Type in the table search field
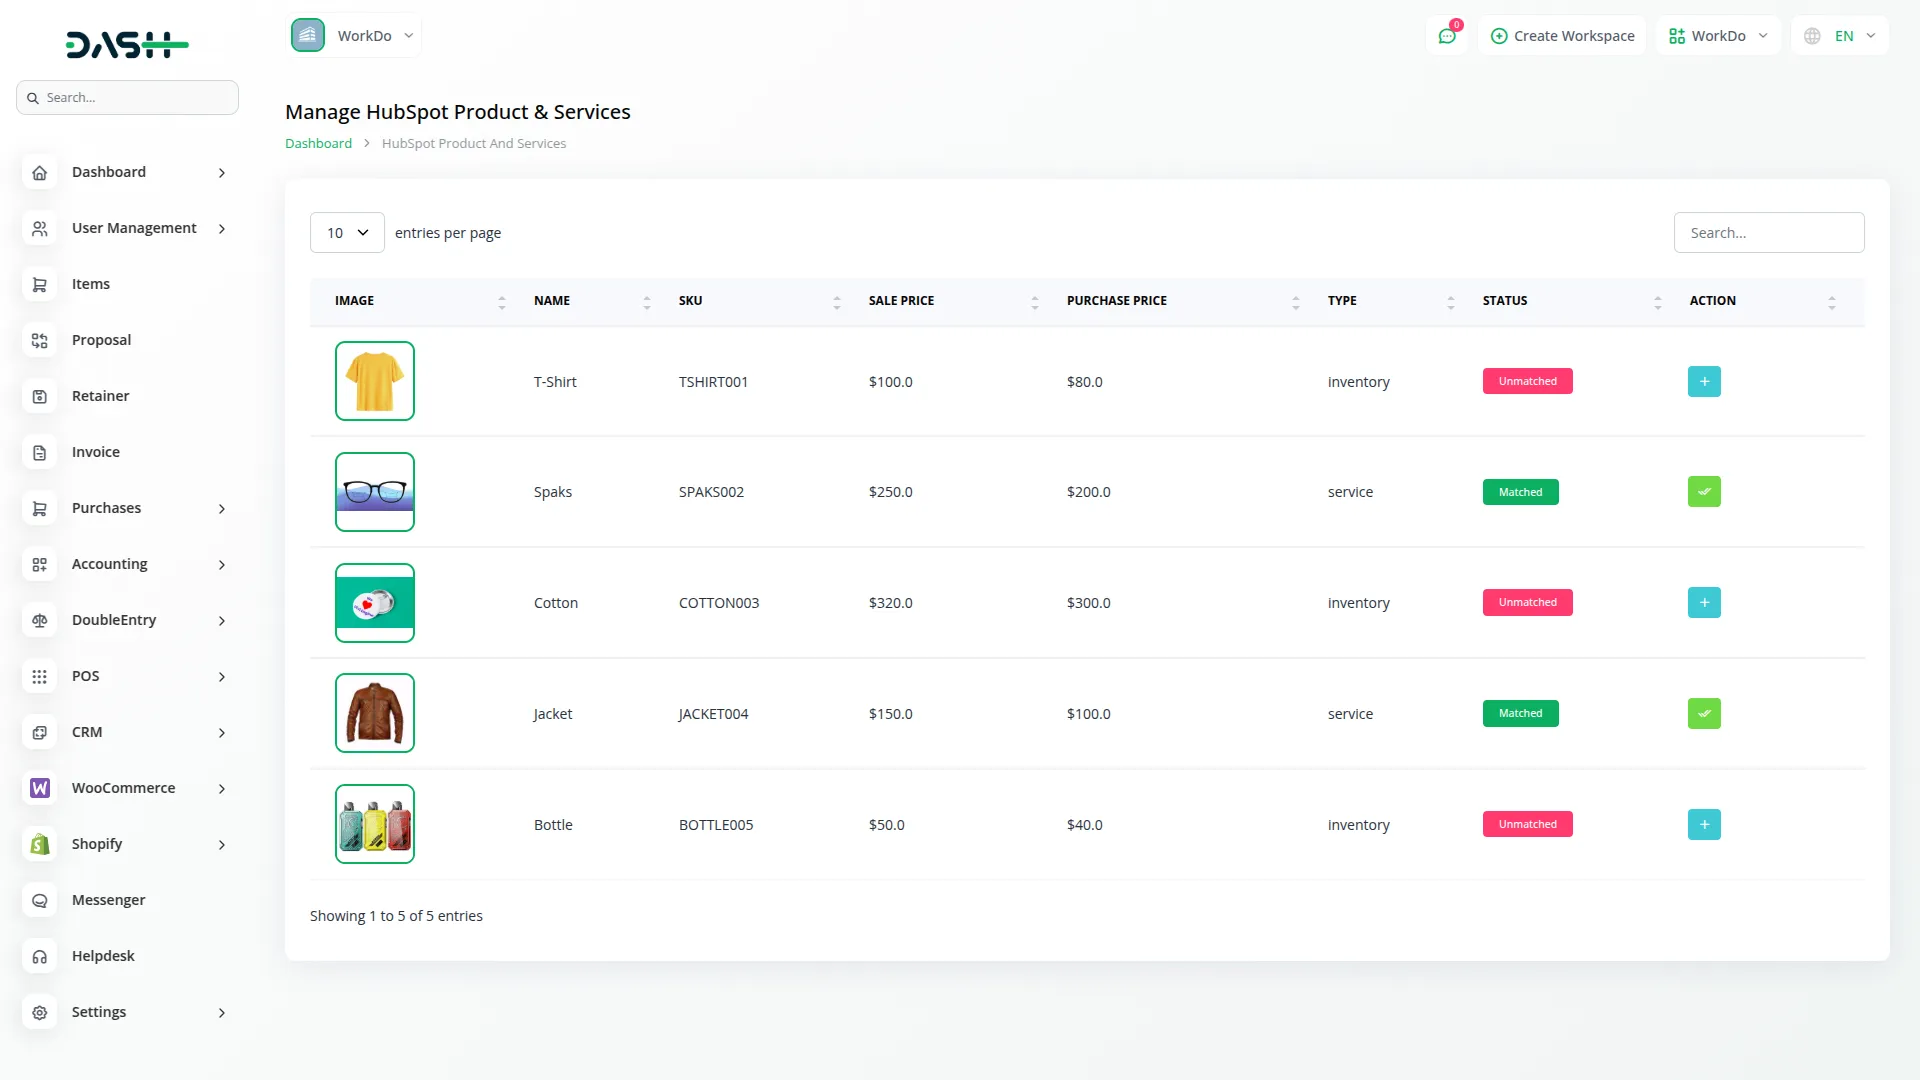 (1768, 232)
